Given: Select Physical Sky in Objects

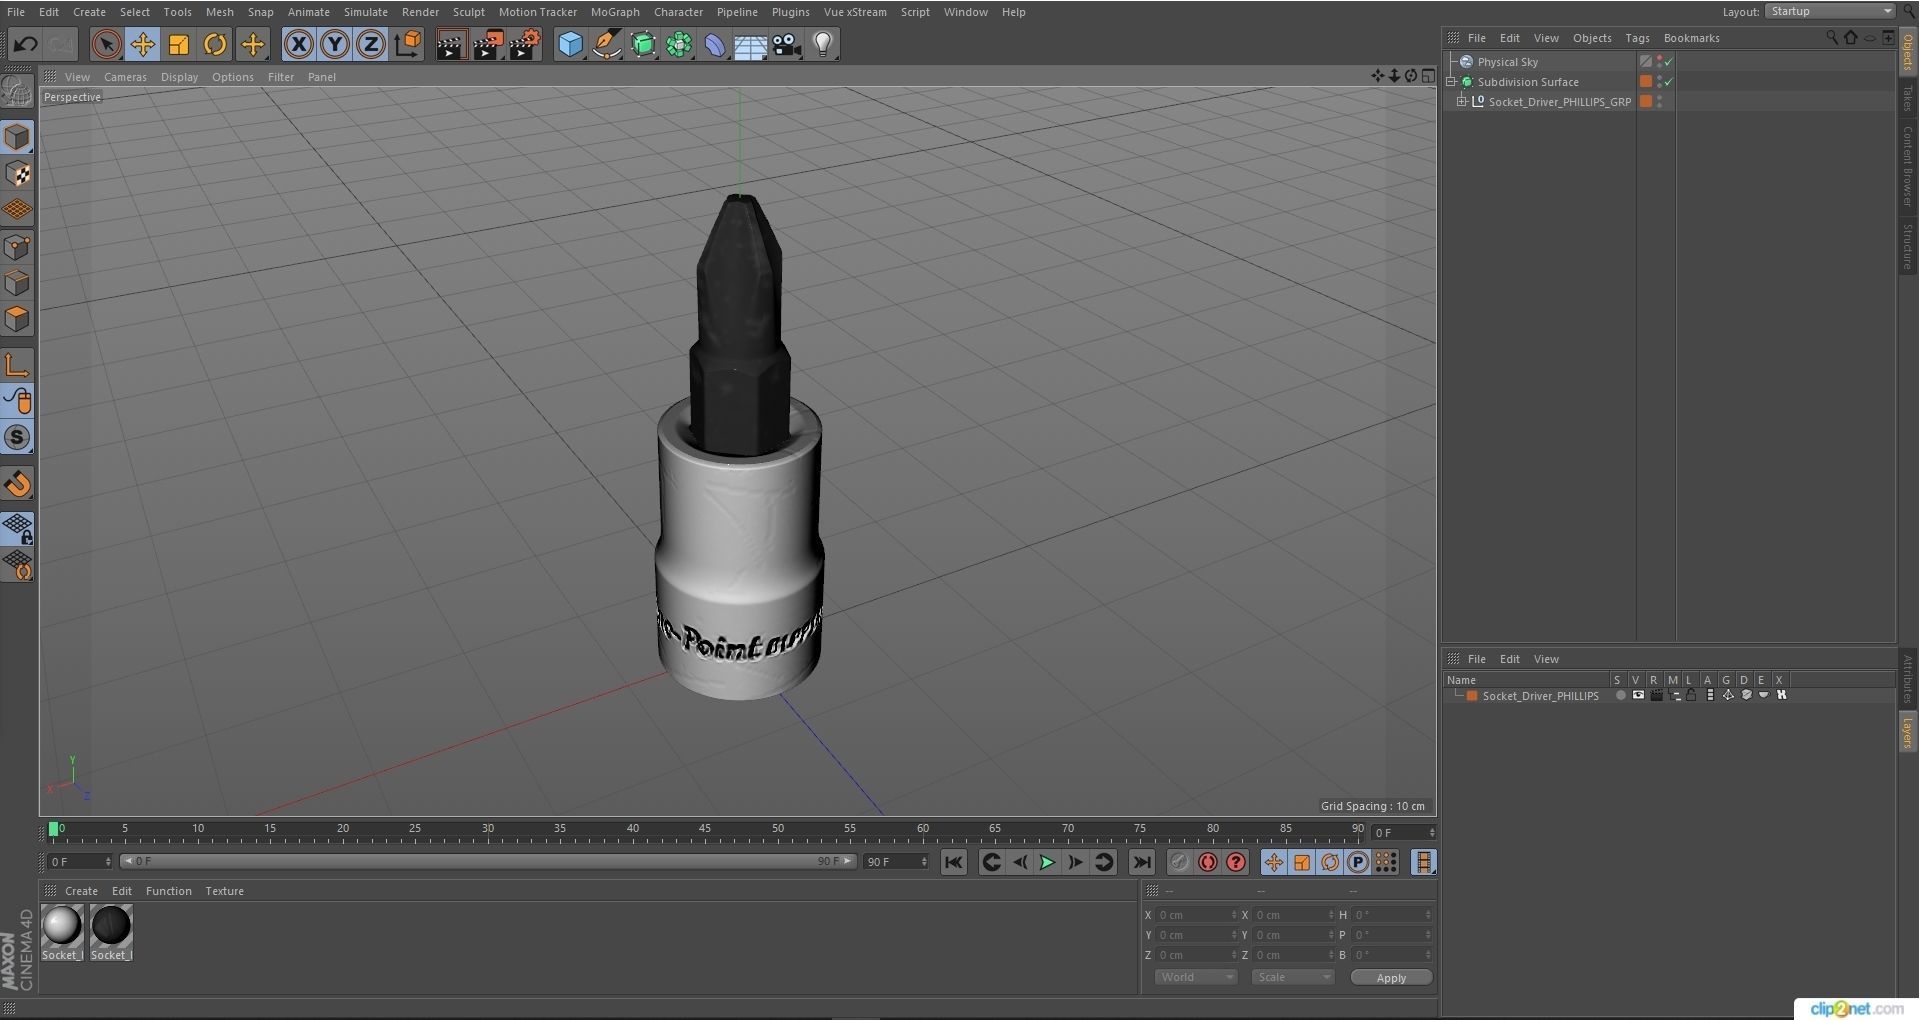Looking at the screenshot, I should tap(1507, 62).
